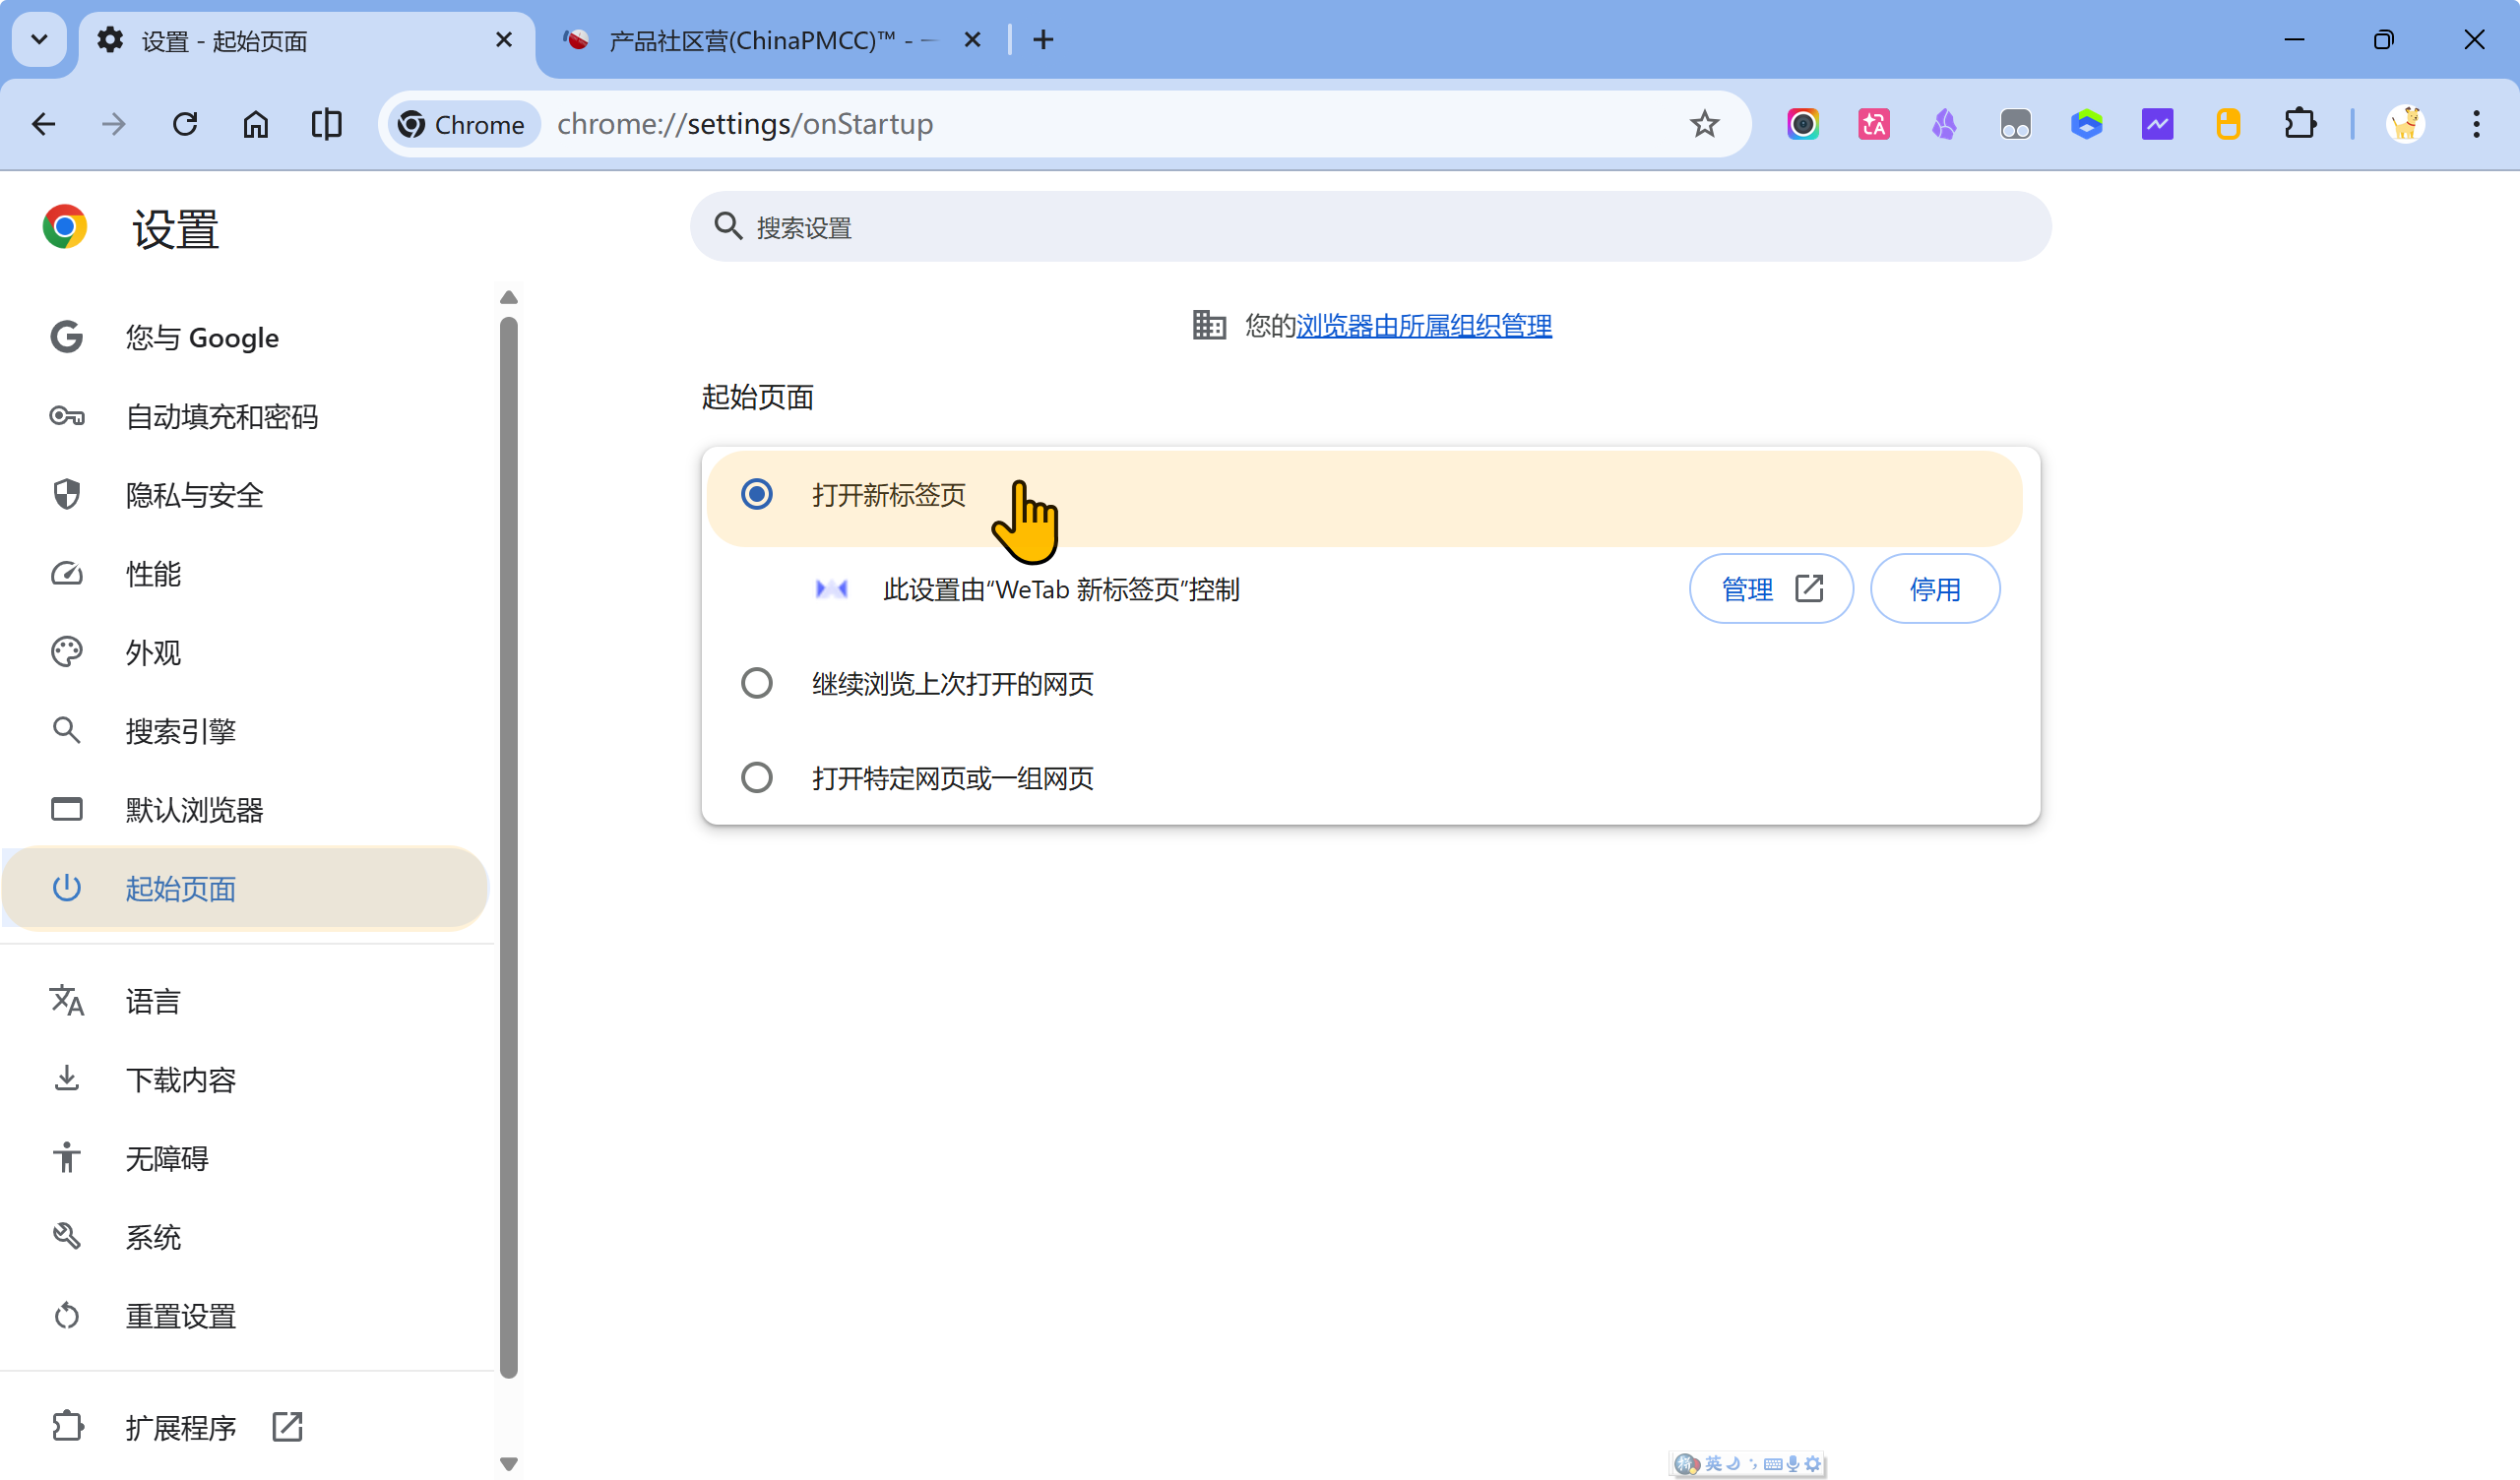Open the 浏览器由所属组织管理 link
This screenshot has width=2520, height=1480.
point(1423,325)
